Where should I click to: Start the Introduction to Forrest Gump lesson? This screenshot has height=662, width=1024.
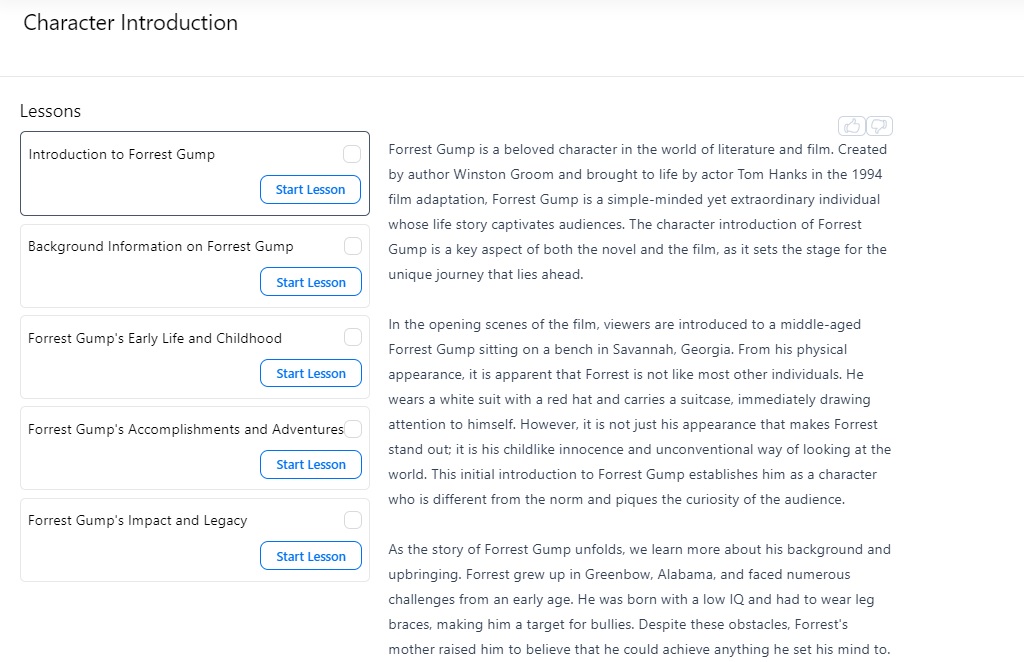coord(310,190)
